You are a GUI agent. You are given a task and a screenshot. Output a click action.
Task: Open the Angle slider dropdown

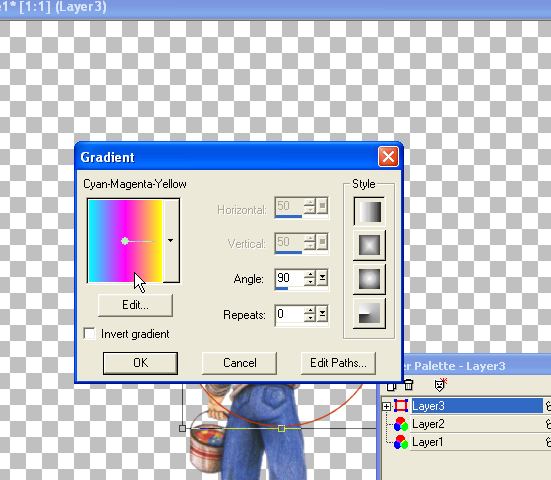tap(322, 278)
